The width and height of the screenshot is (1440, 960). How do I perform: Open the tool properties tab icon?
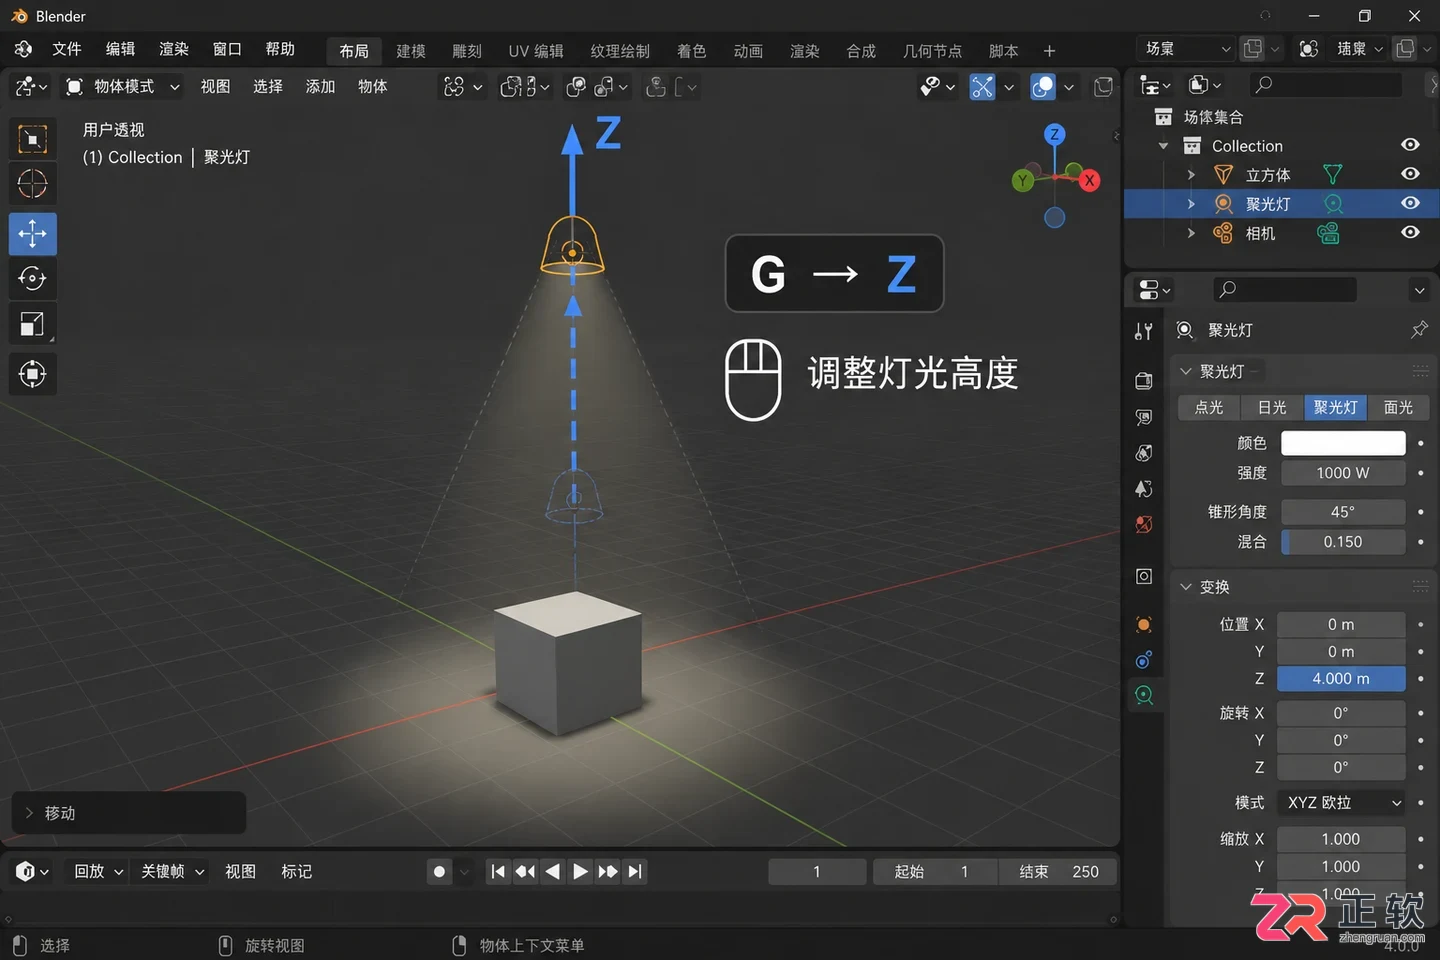click(x=1144, y=332)
